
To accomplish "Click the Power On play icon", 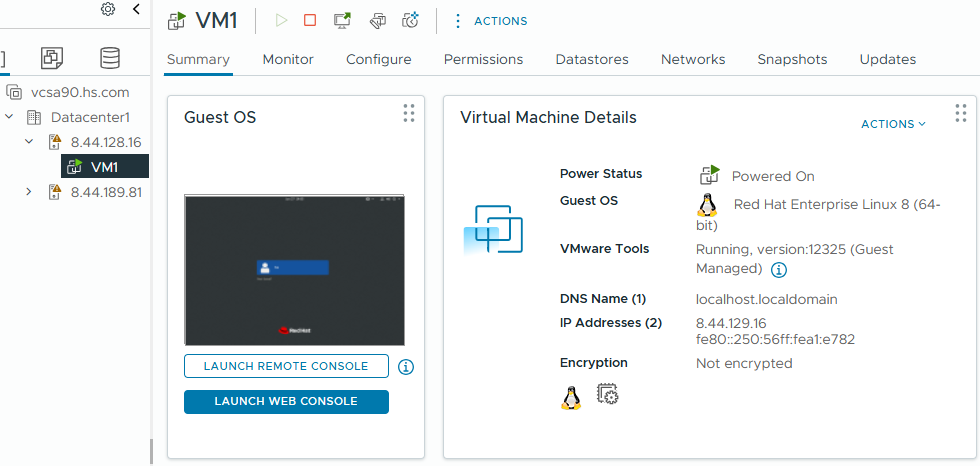I will click(281, 21).
